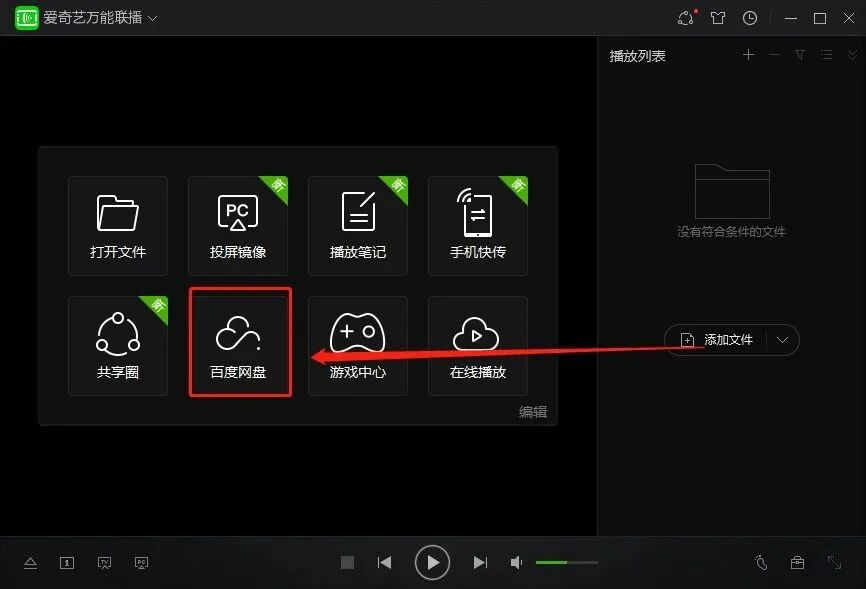The height and width of the screenshot is (589, 866).
Task: Open the 爱奇艺万能联播 title menu
Action: [x=100, y=18]
